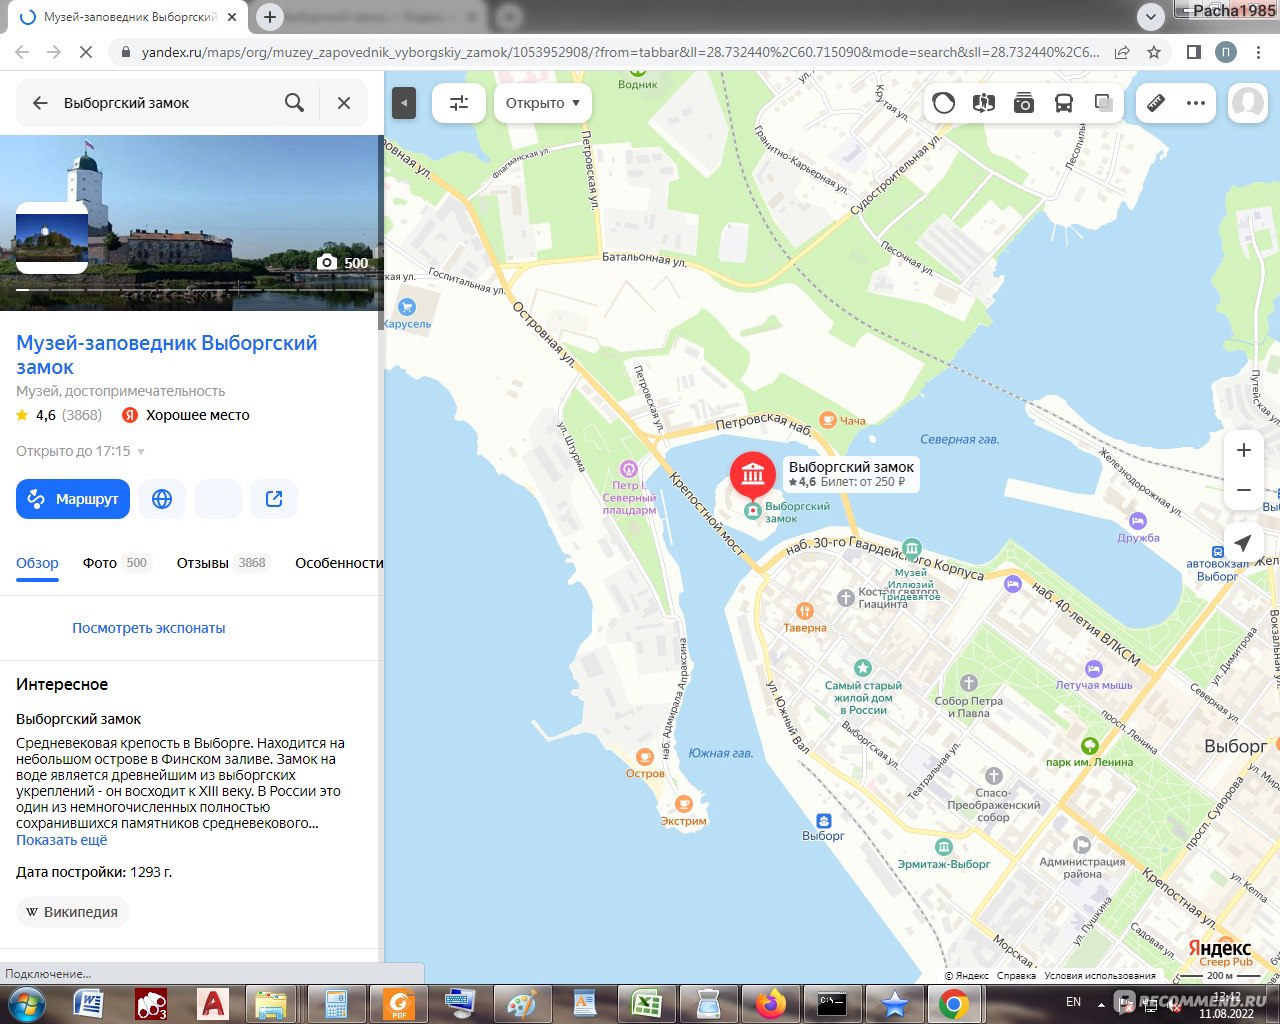Click the Карусель shop marker

point(406,307)
